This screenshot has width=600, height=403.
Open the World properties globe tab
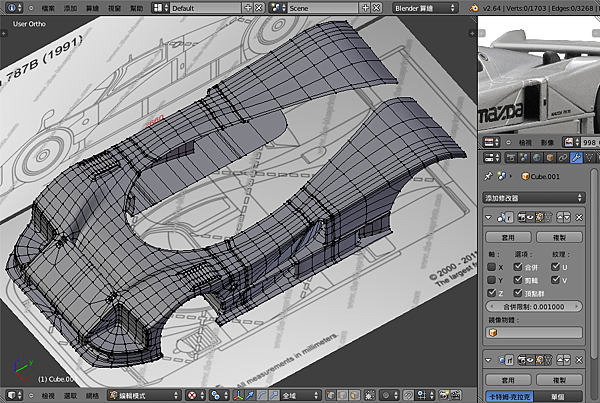point(536,157)
